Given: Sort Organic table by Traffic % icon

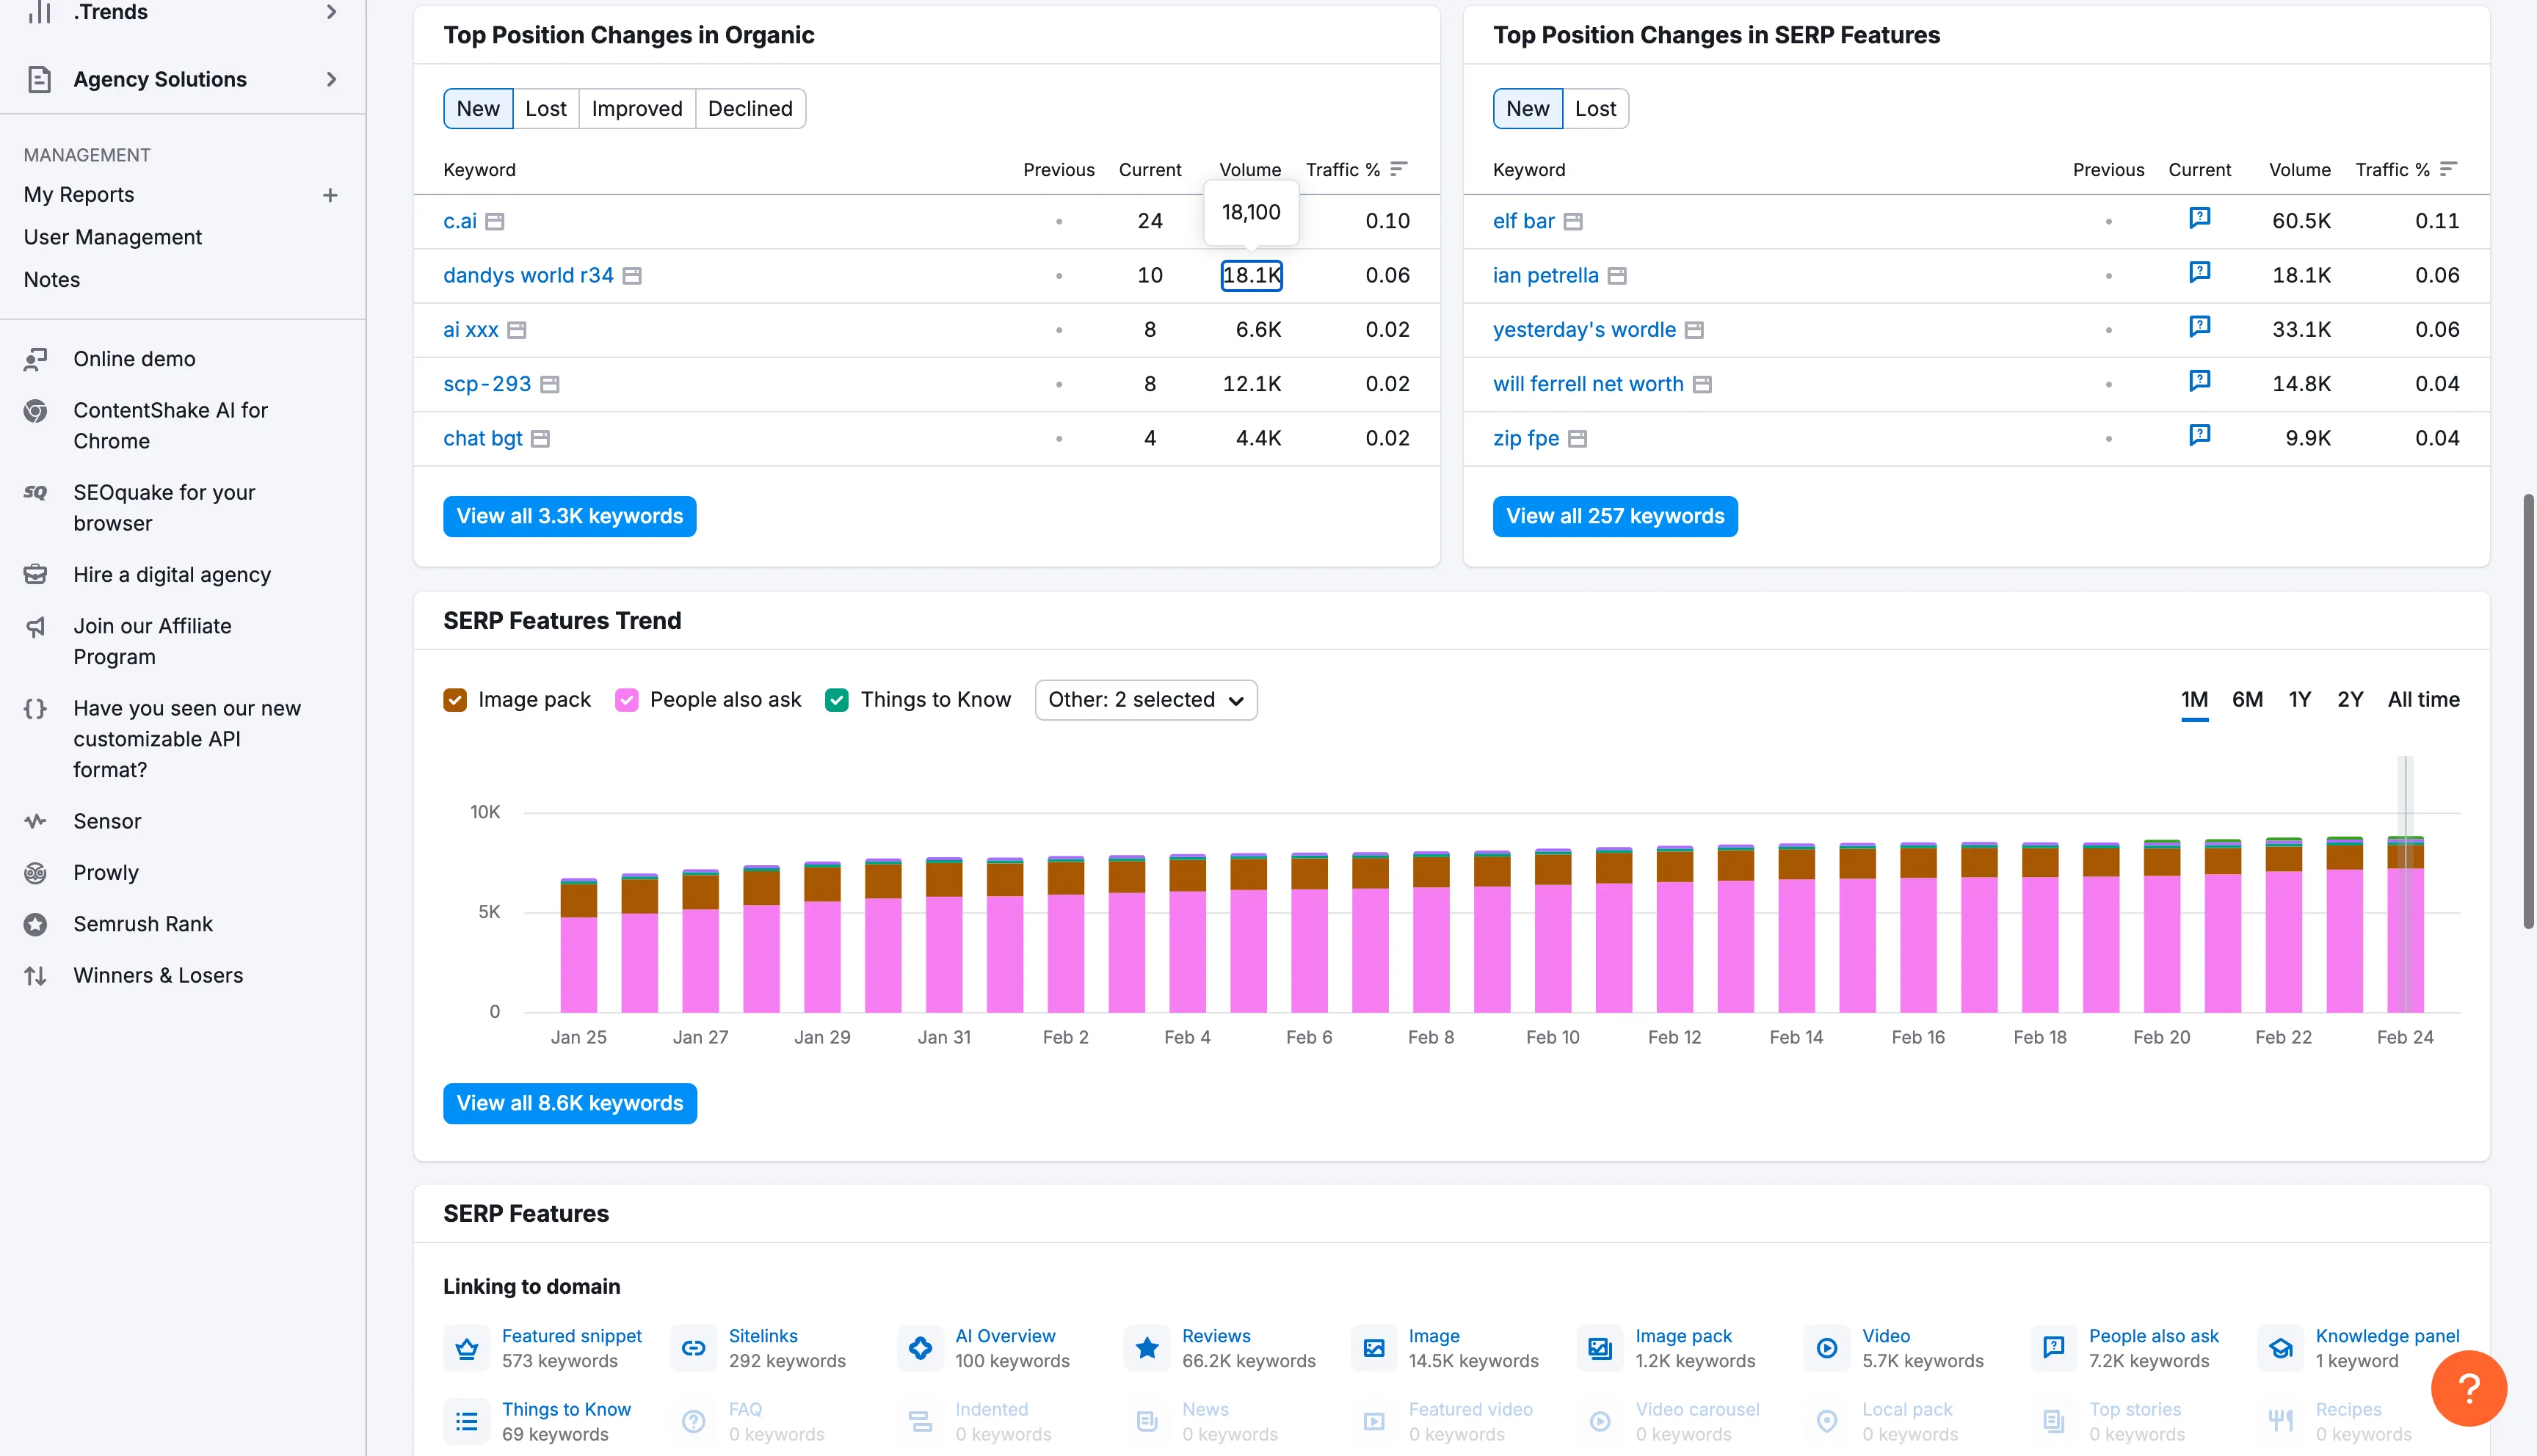Looking at the screenshot, I should pos(1399,169).
